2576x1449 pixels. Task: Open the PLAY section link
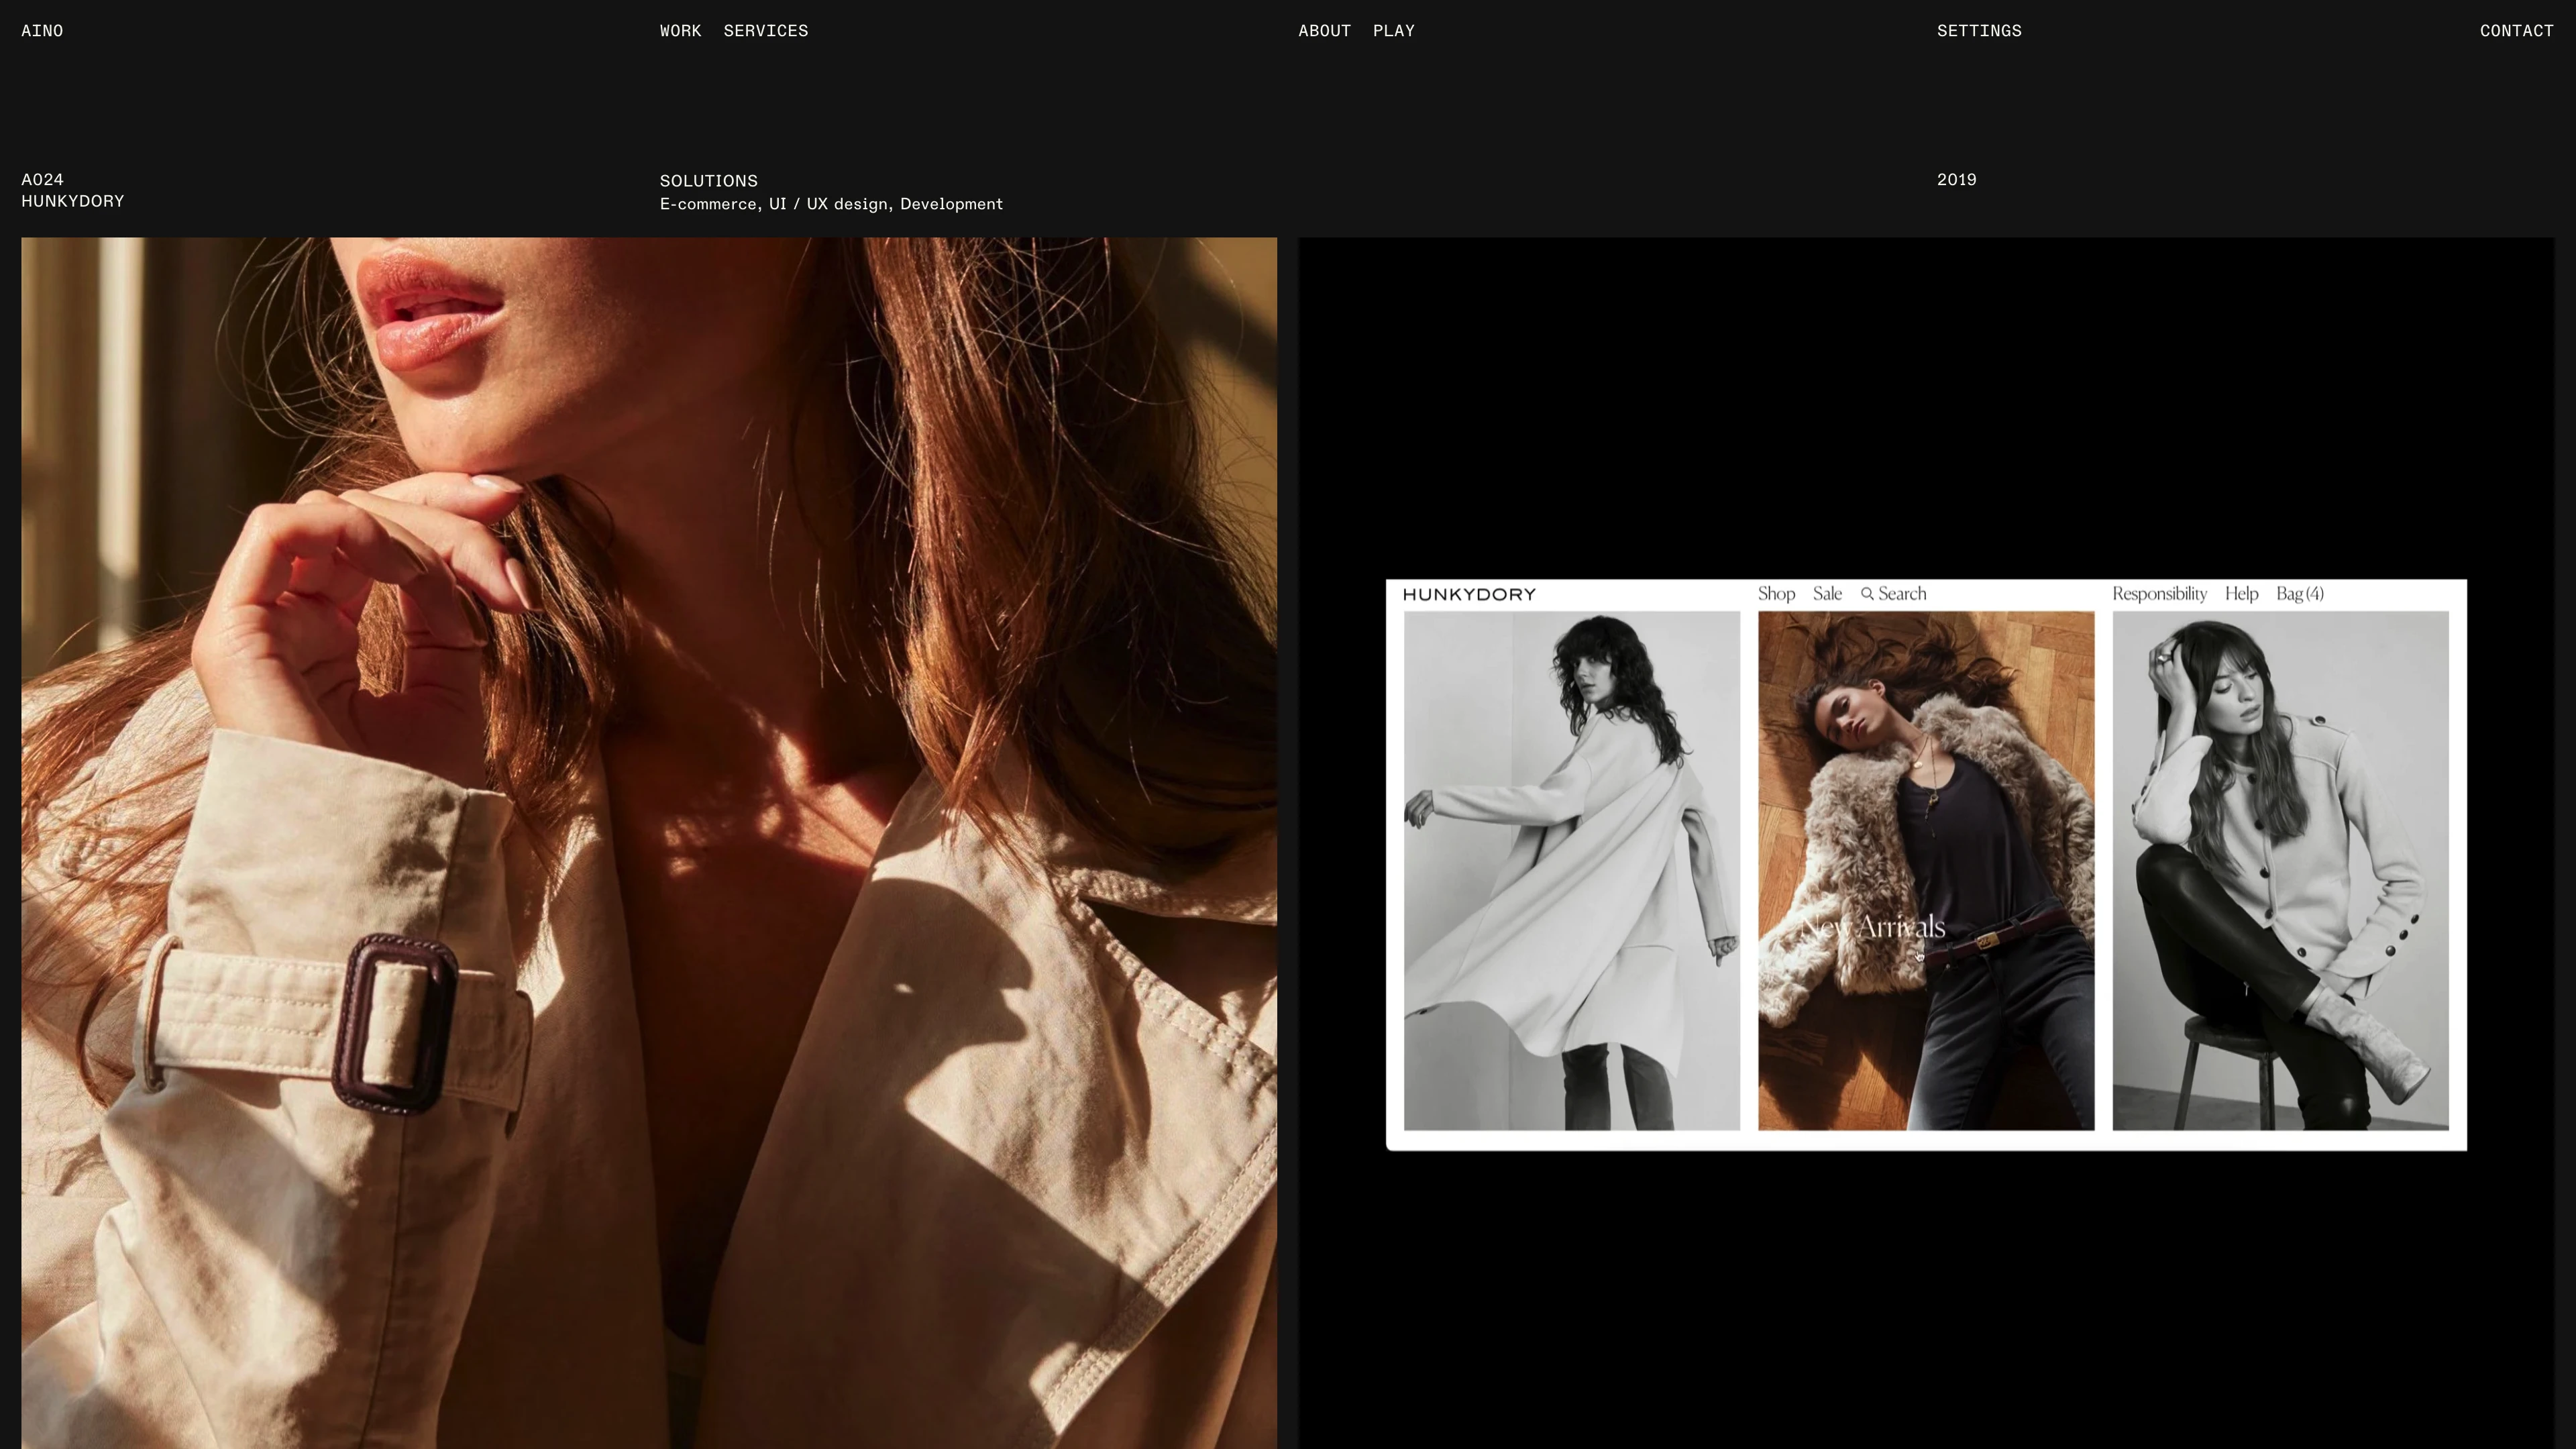[1393, 31]
